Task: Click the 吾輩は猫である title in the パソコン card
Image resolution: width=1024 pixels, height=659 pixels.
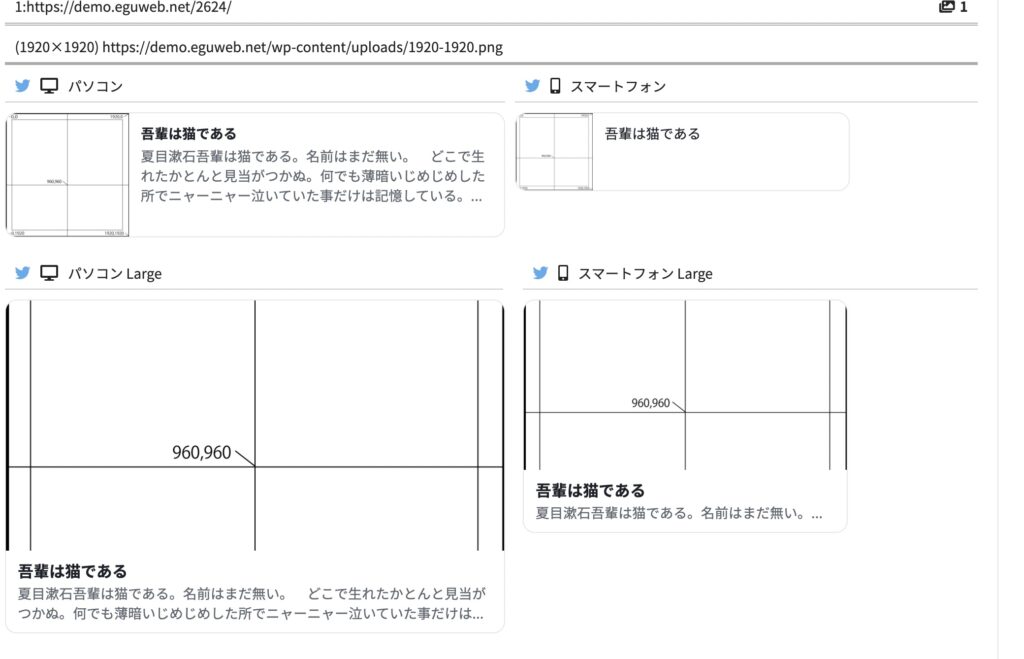Action: coord(189,133)
